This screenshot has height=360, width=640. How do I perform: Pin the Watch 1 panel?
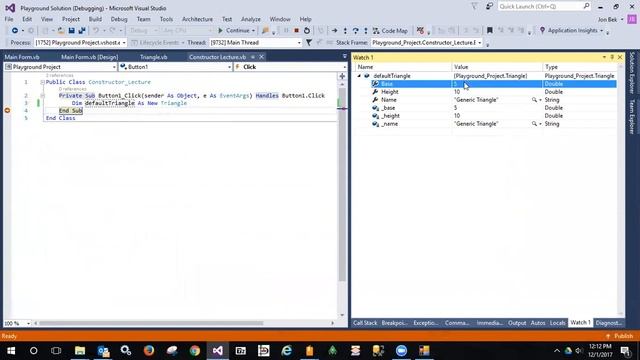pos(612,58)
